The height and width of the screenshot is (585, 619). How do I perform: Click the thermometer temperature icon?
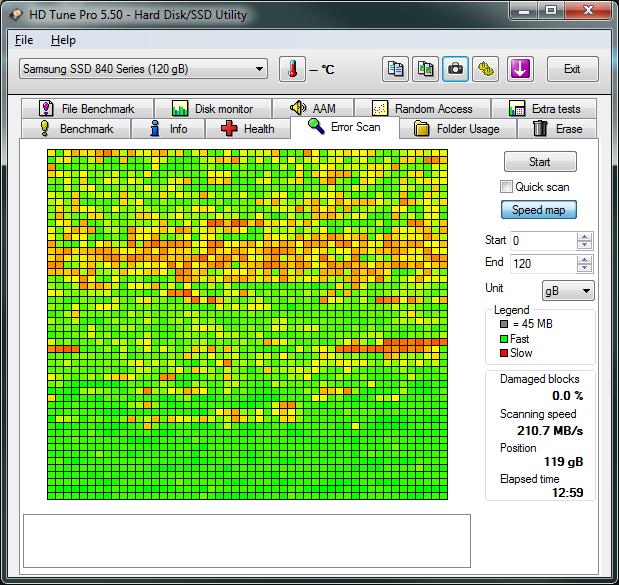pos(292,69)
